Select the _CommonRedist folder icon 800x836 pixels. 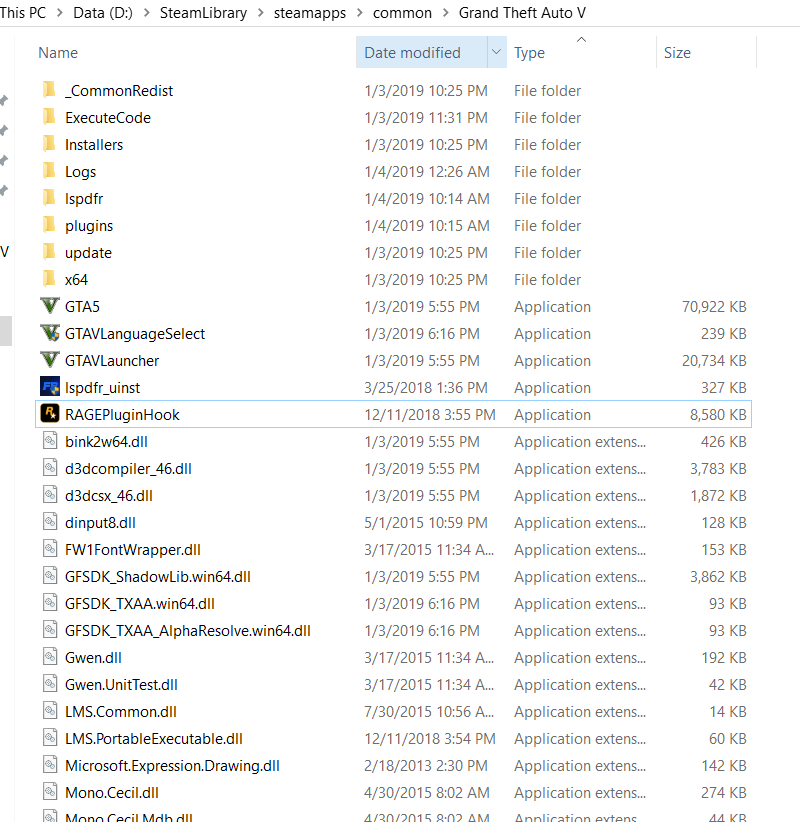tap(49, 90)
